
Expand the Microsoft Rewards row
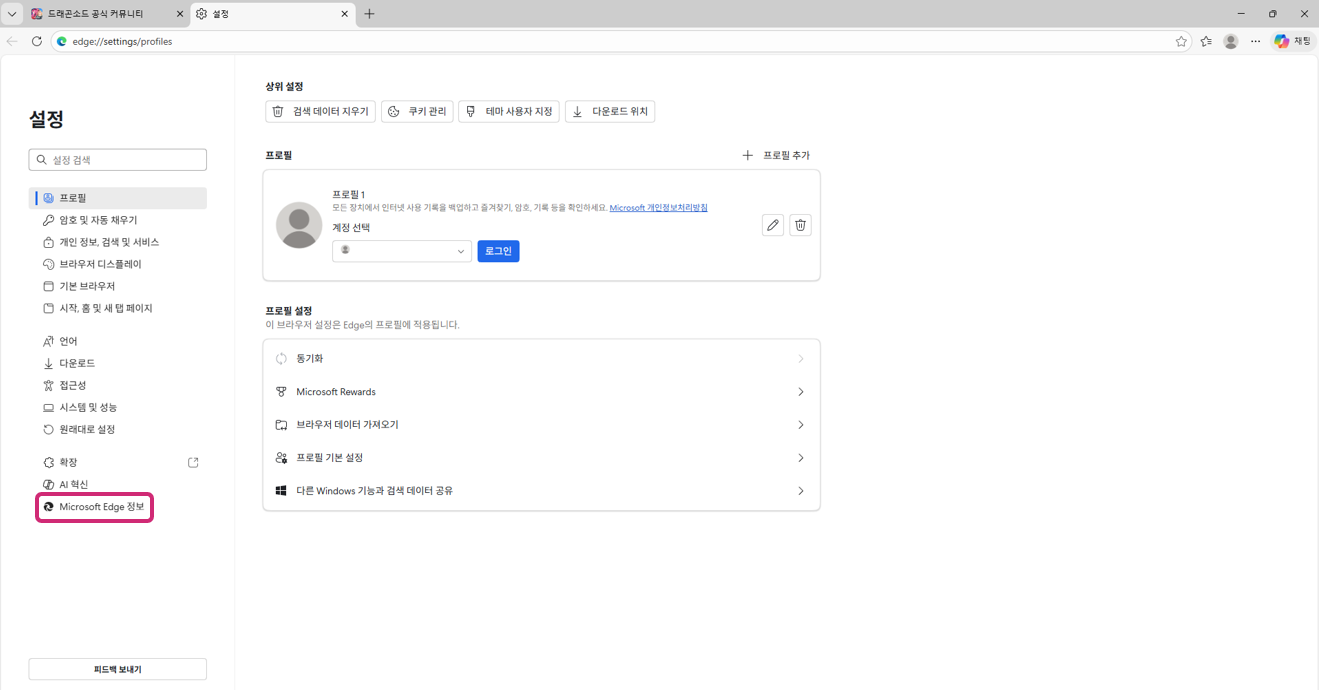541,392
